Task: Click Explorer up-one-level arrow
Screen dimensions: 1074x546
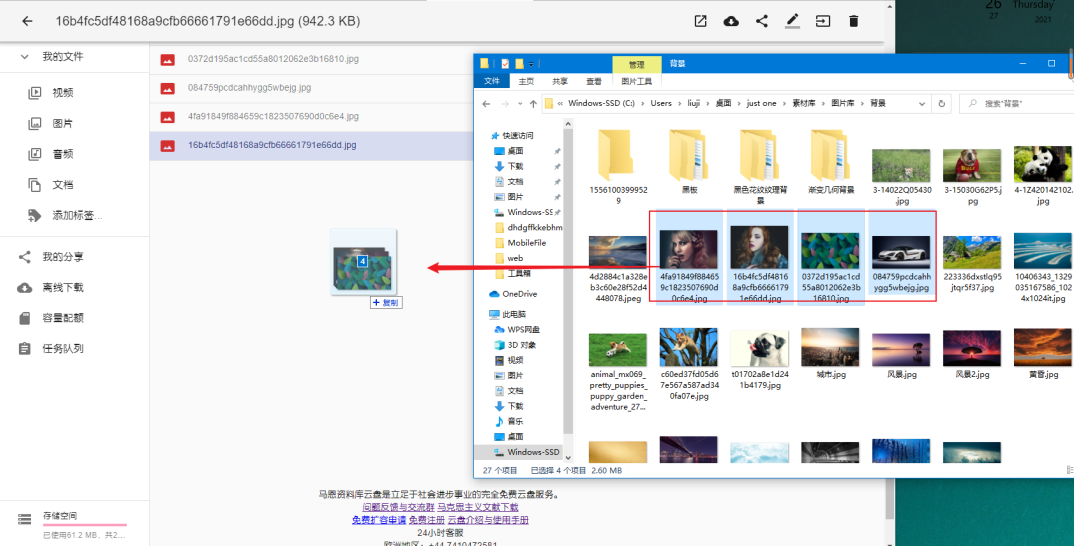Action: 533,104
